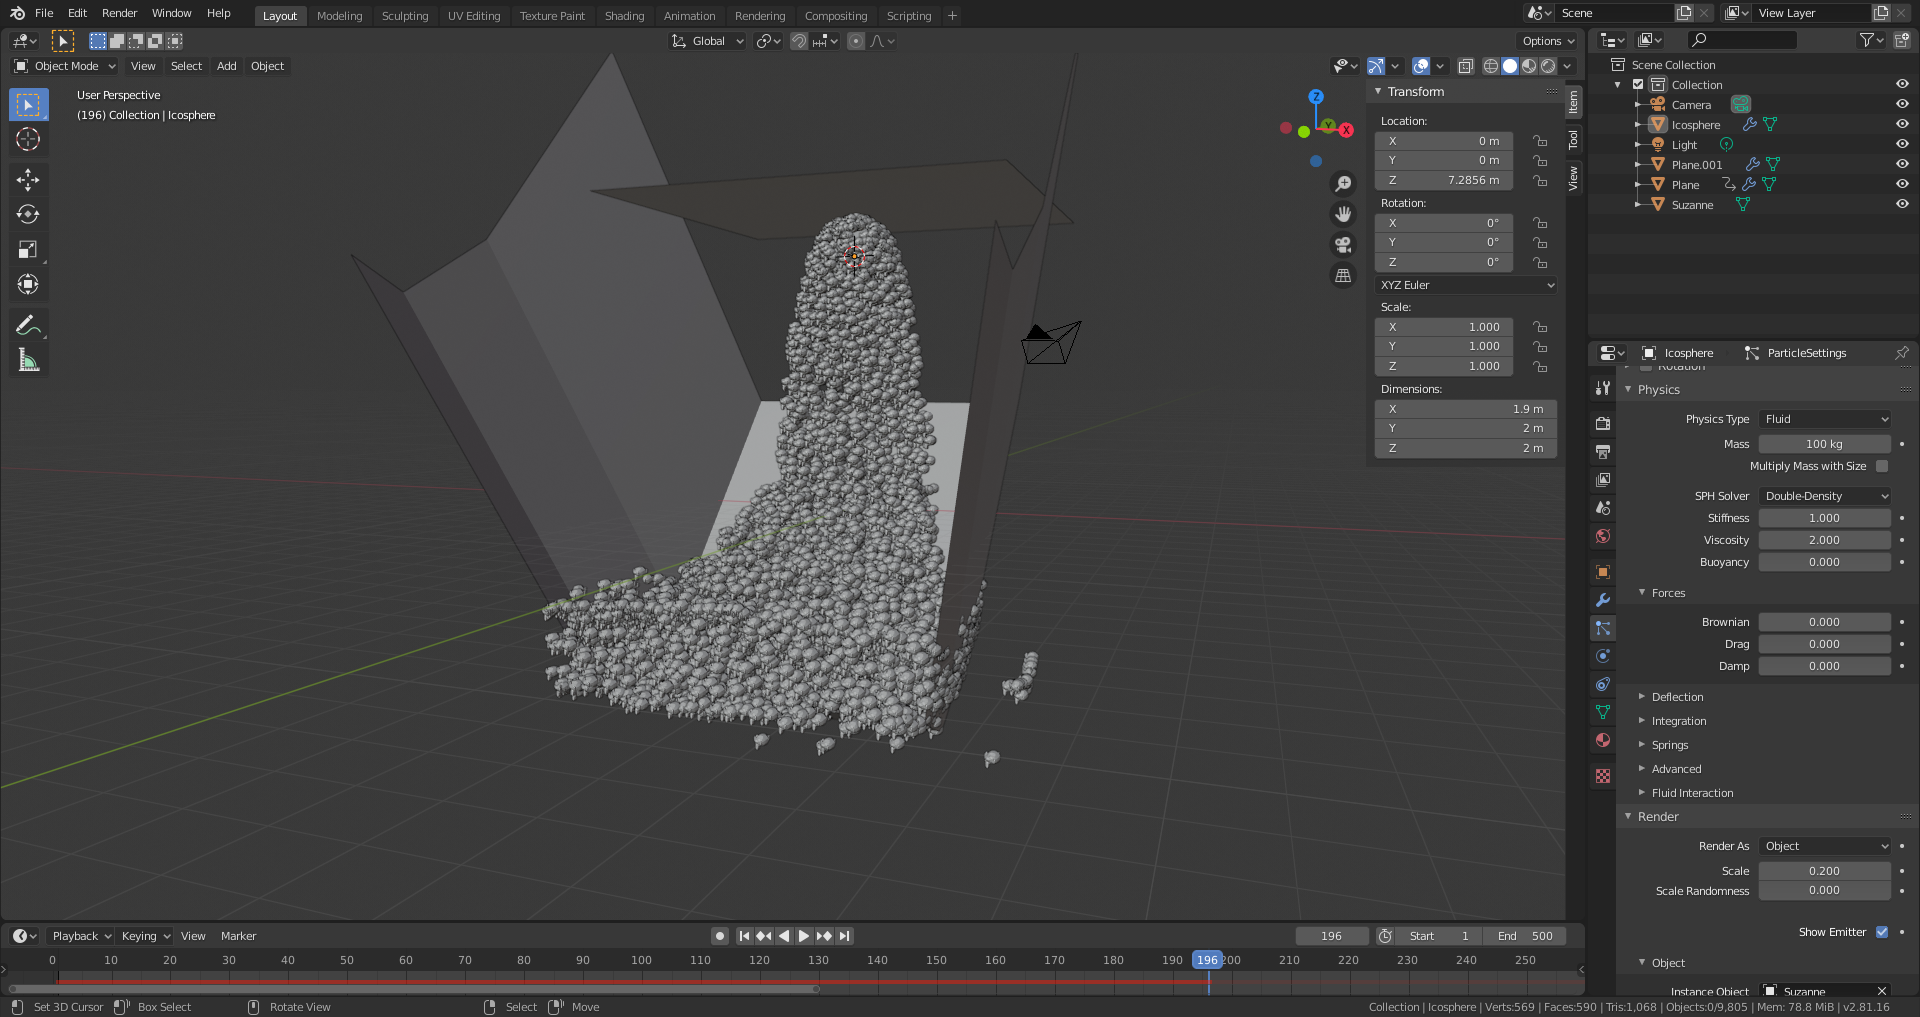Hide the Icosphere in the outliner

pos(1902,124)
